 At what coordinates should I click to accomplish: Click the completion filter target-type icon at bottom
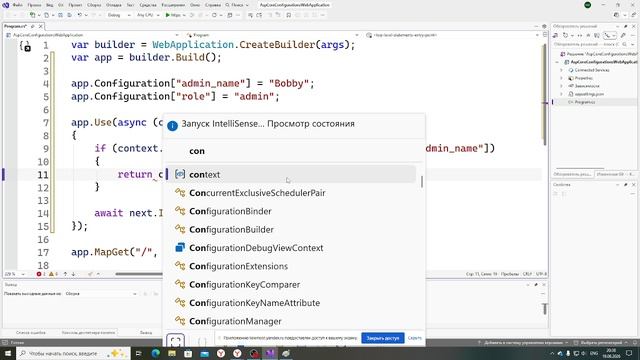pos(176,341)
